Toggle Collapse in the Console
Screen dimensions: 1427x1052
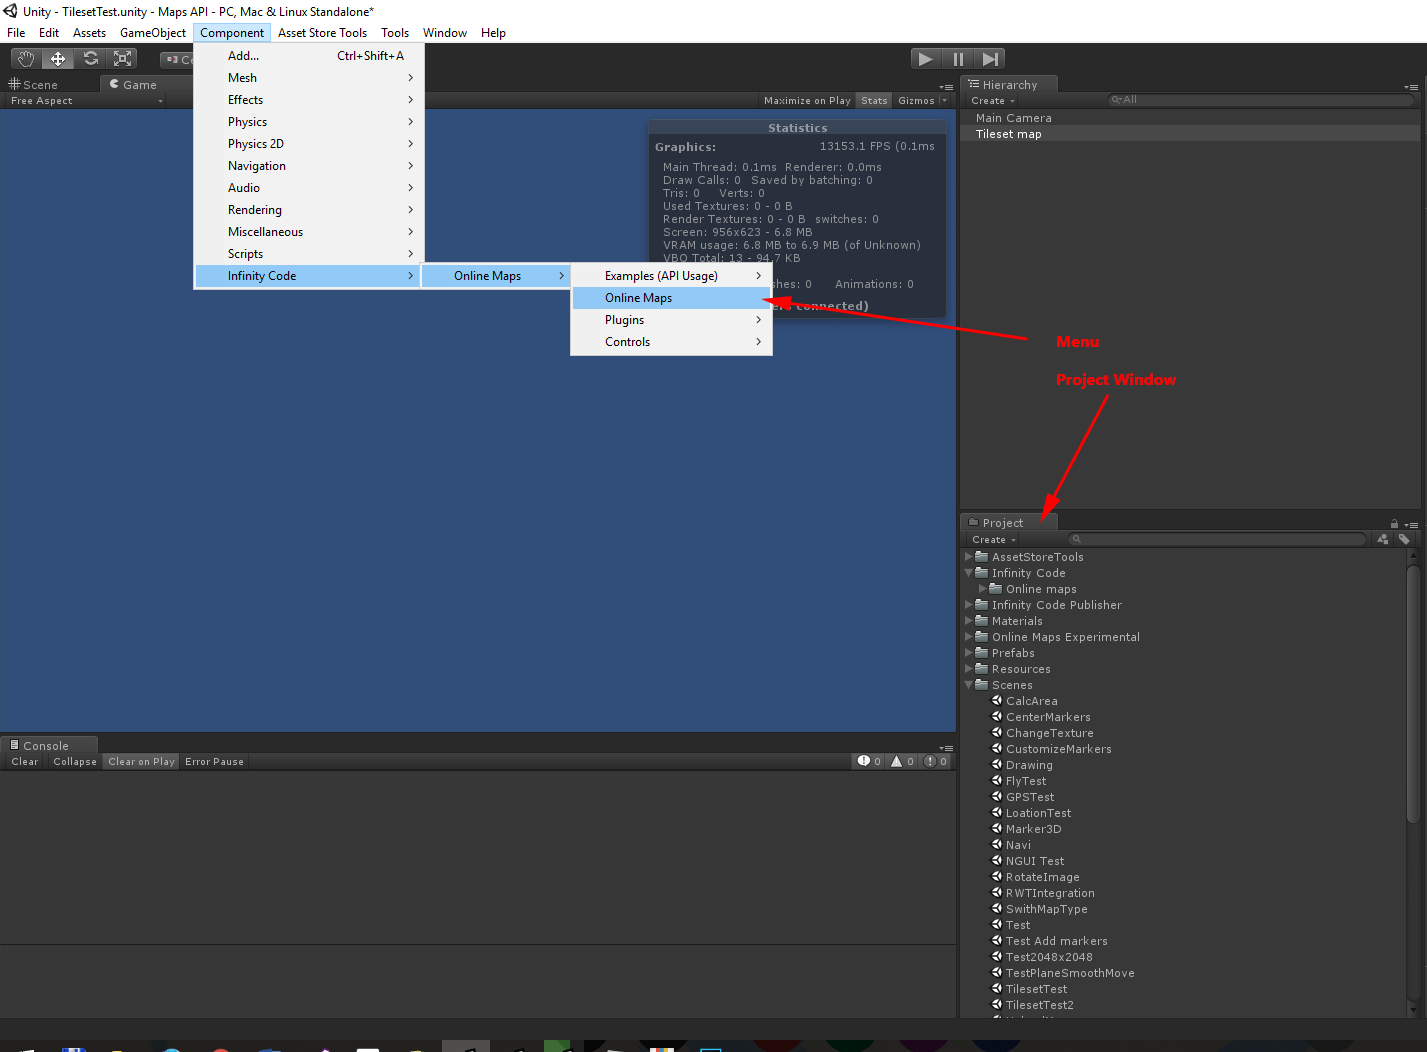click(x=75, y=761)
